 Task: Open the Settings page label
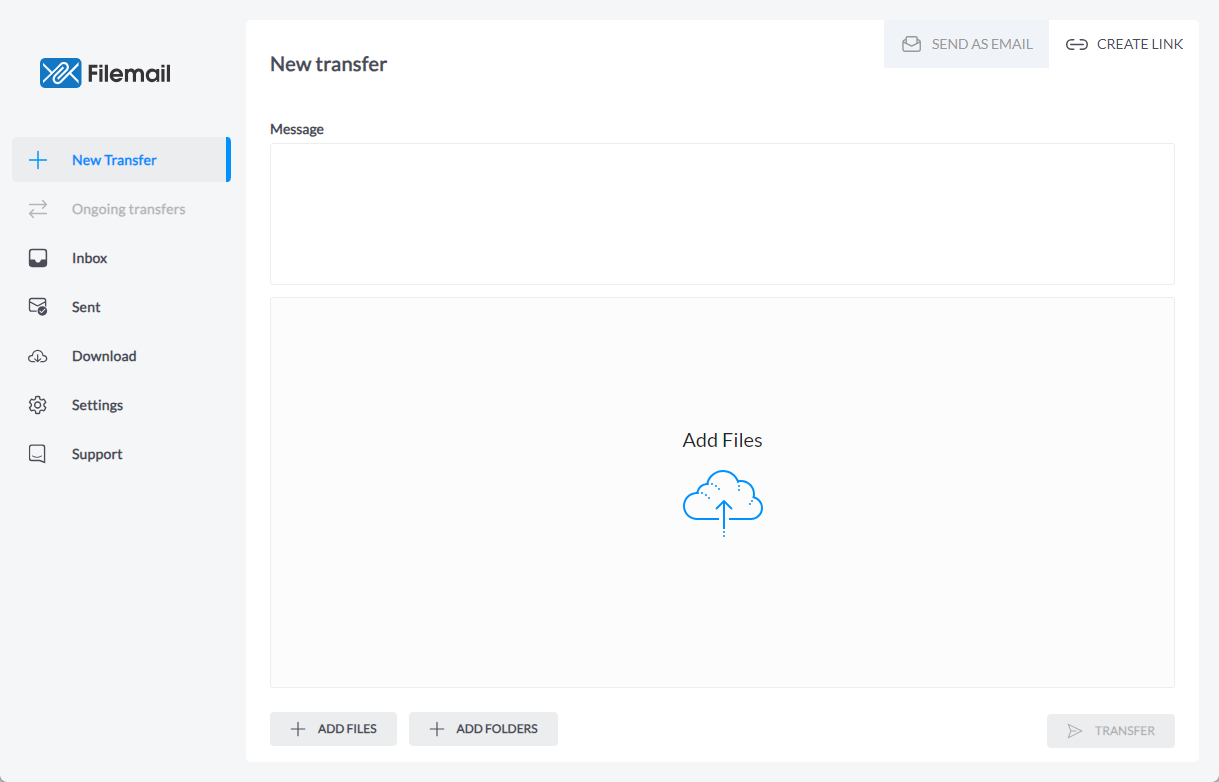[x=97, y=405]
